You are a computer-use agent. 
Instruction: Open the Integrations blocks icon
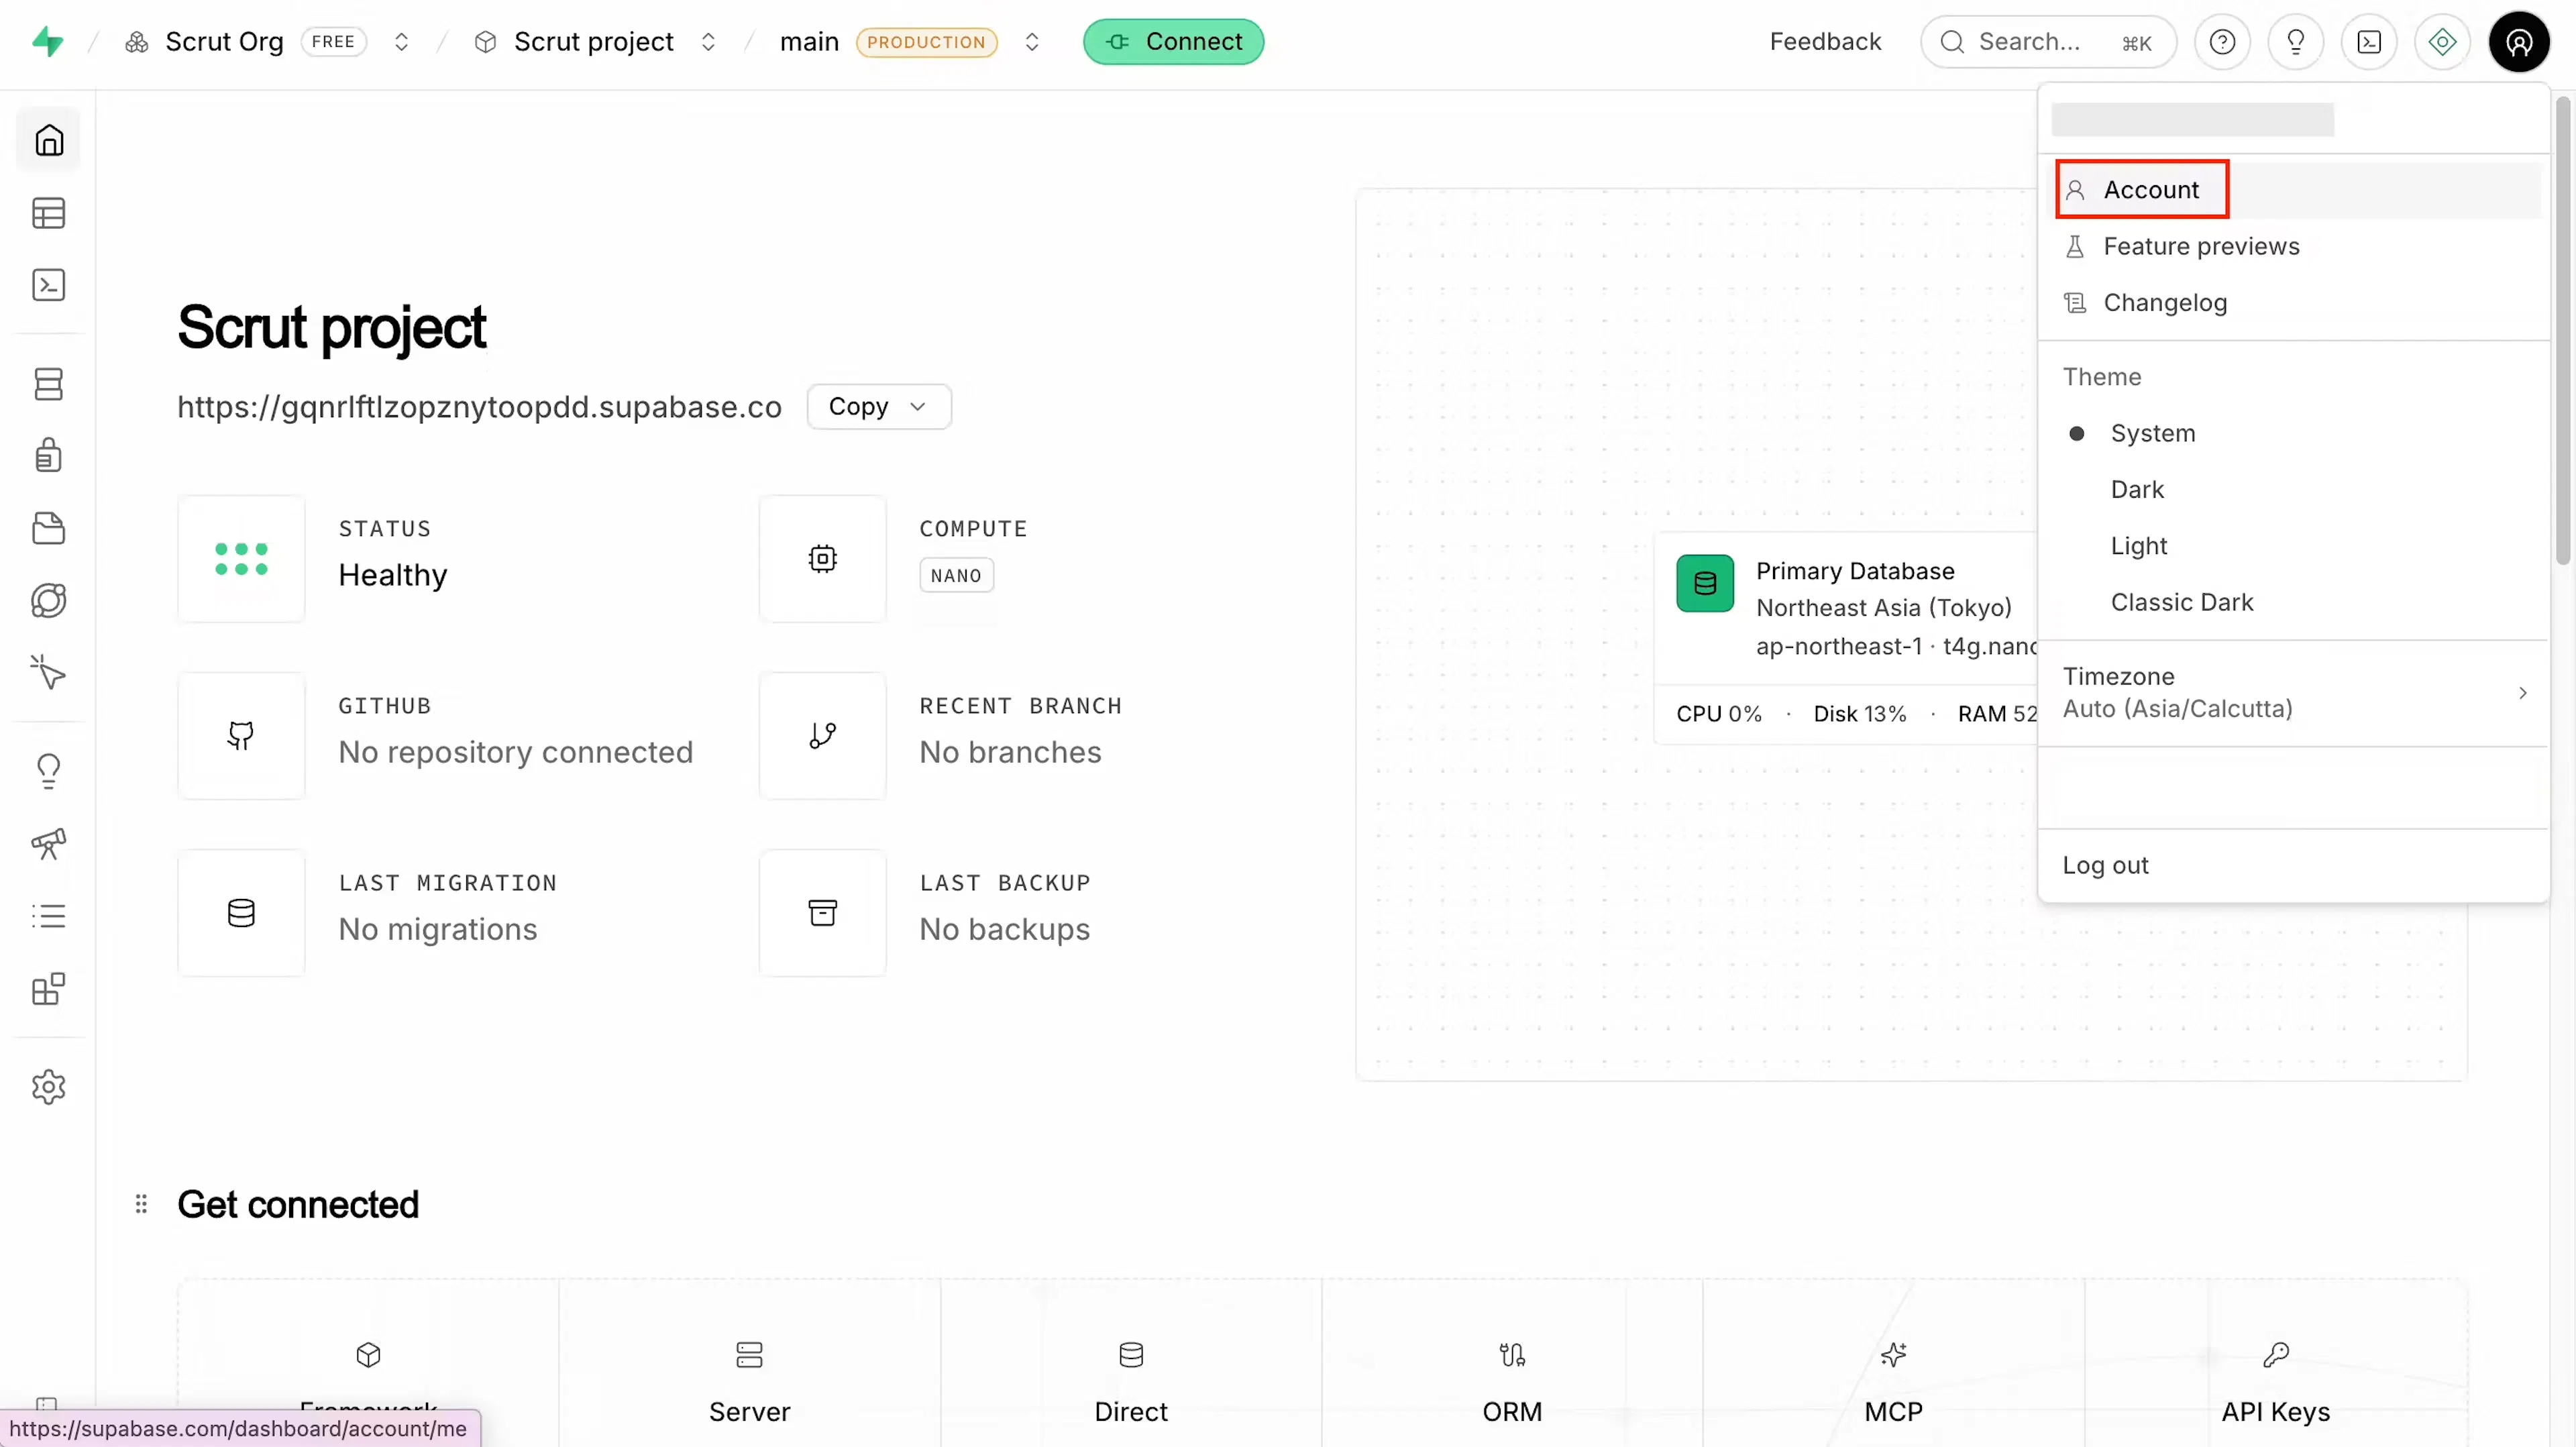point(49,989)
